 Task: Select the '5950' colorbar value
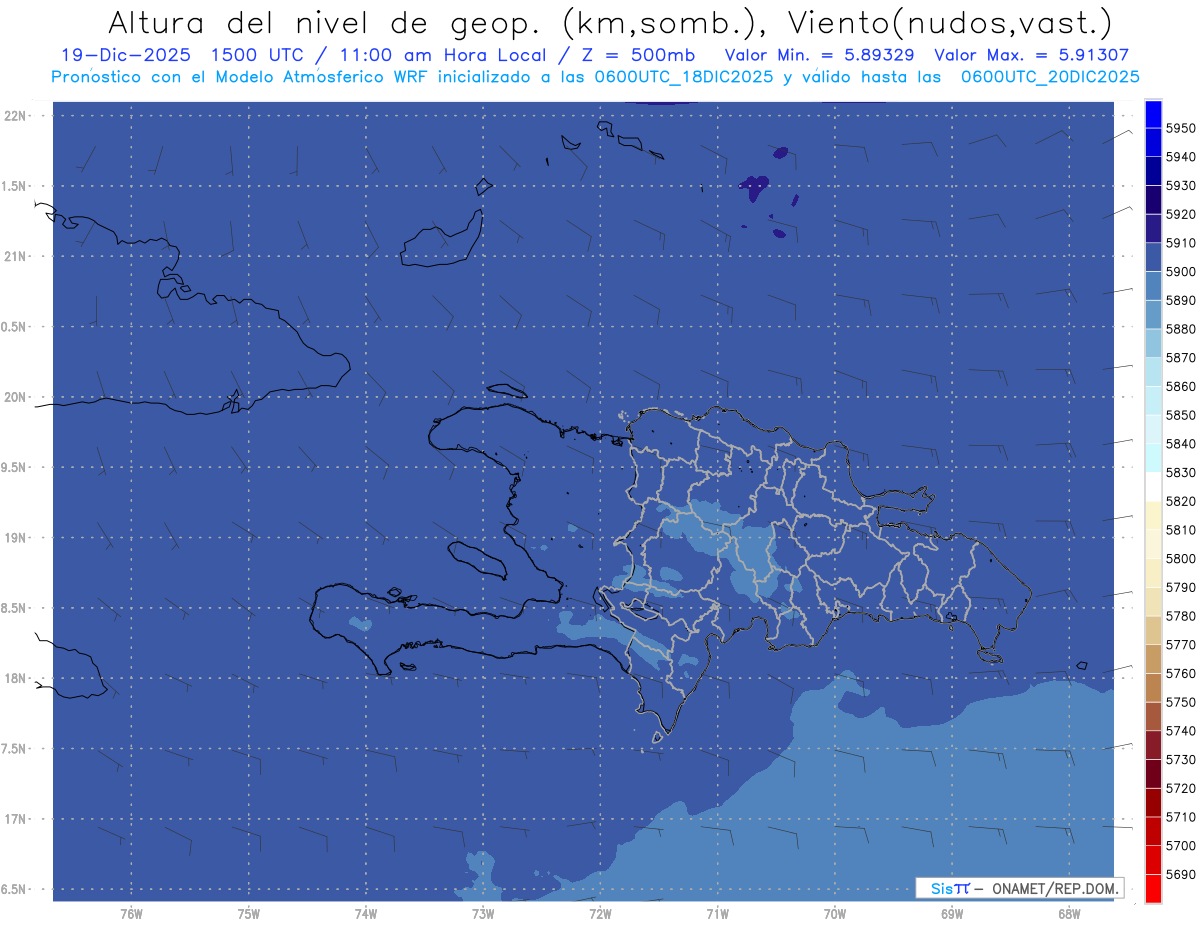(x=1180, y=128)
